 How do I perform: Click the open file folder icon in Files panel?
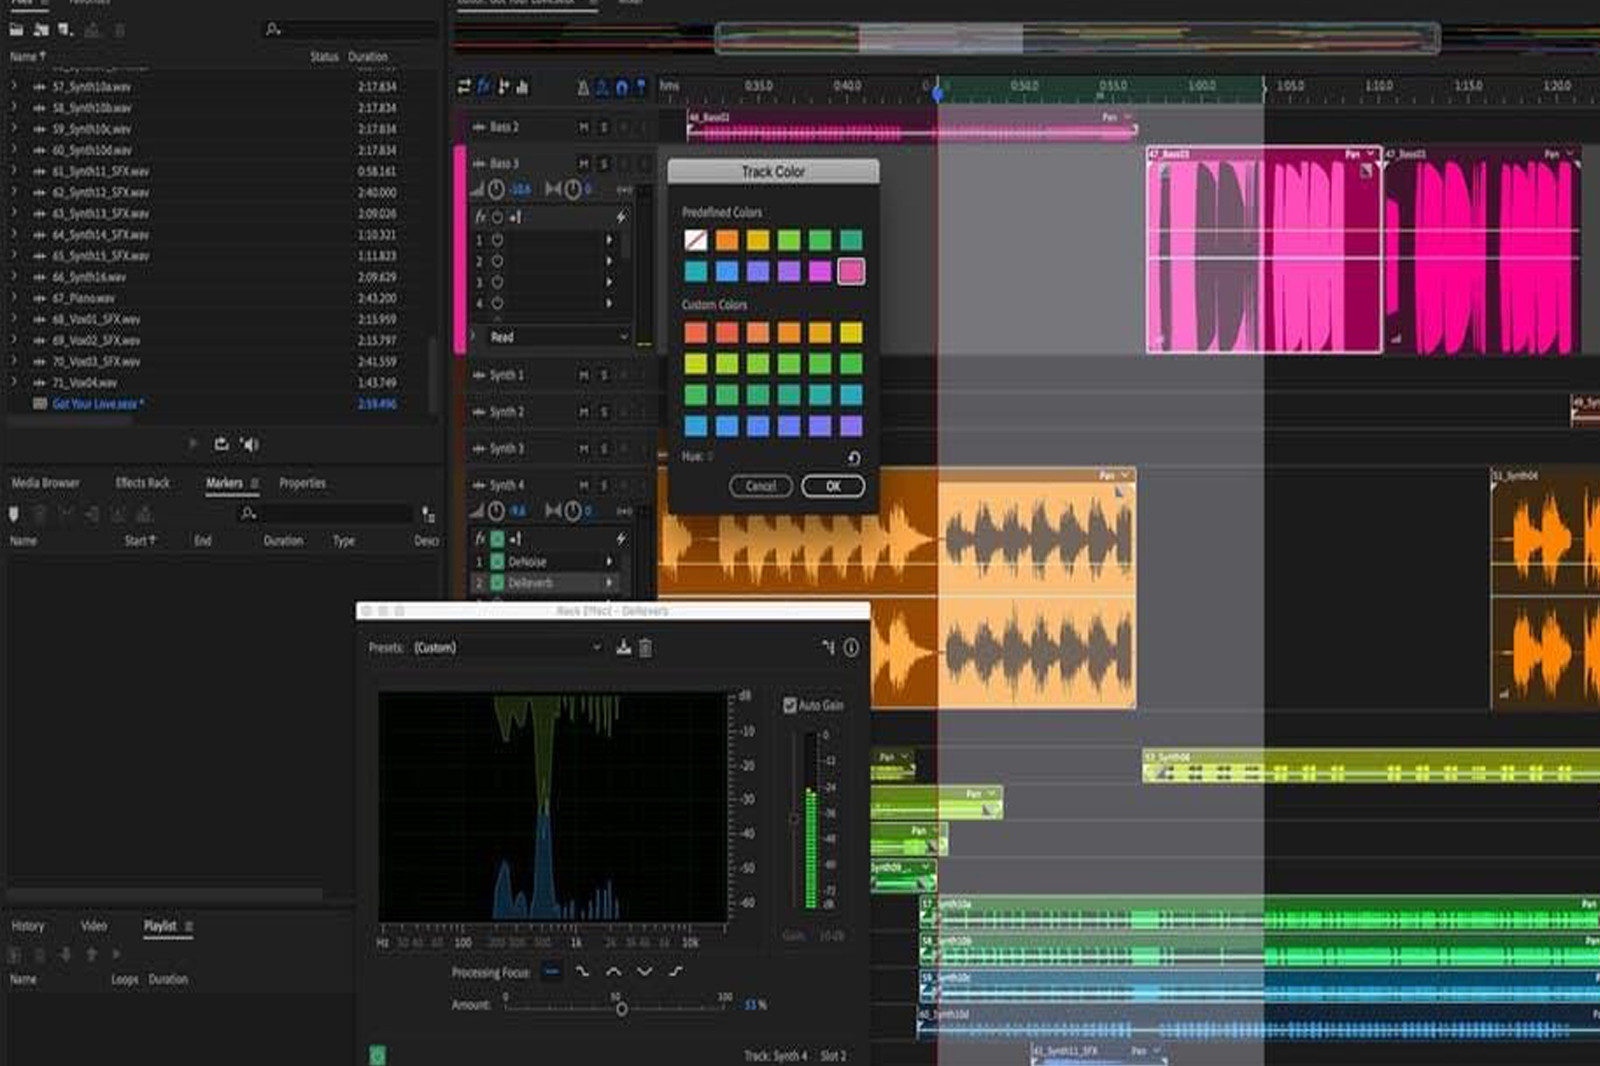click(17, 30)
